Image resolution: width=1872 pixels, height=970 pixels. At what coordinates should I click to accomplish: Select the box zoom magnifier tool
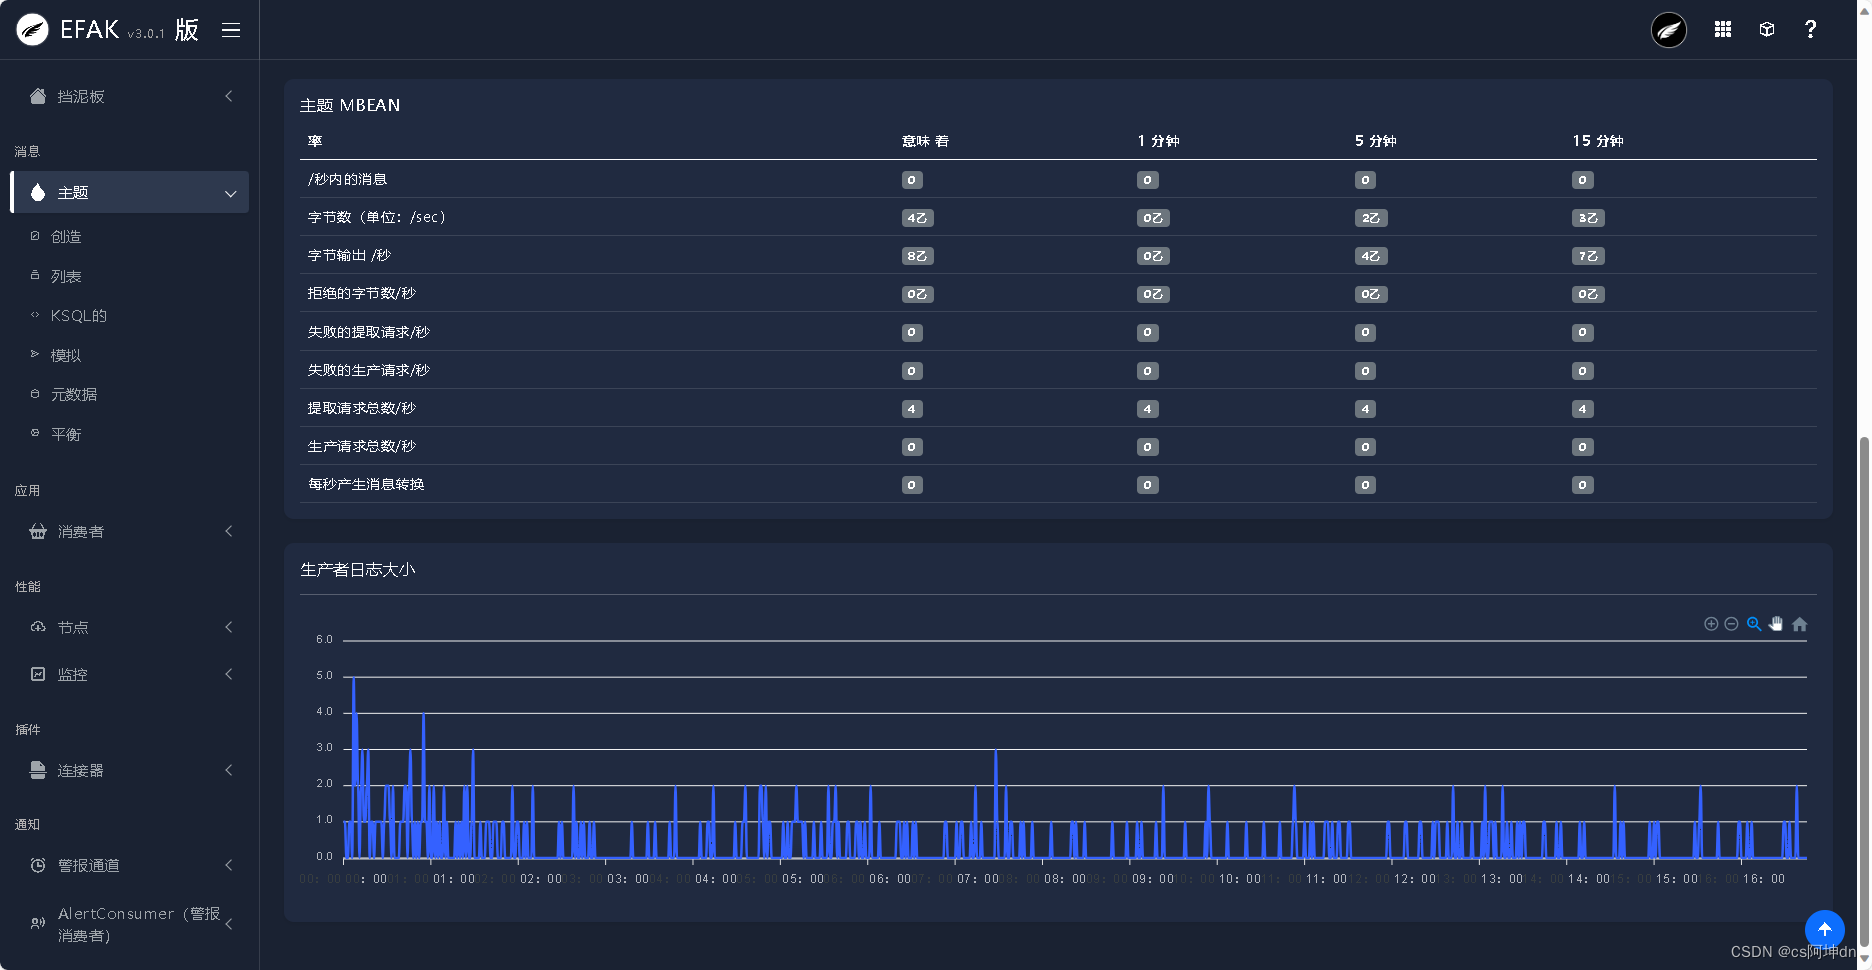(x=1754, y=623)
